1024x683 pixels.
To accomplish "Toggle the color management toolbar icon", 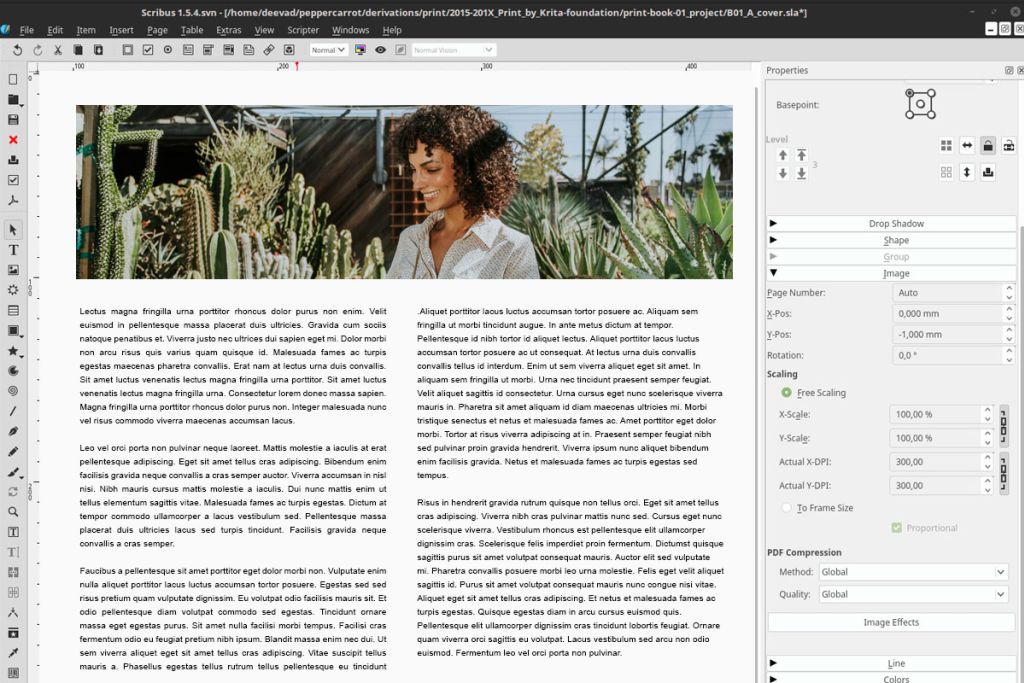I will (360, 49).
